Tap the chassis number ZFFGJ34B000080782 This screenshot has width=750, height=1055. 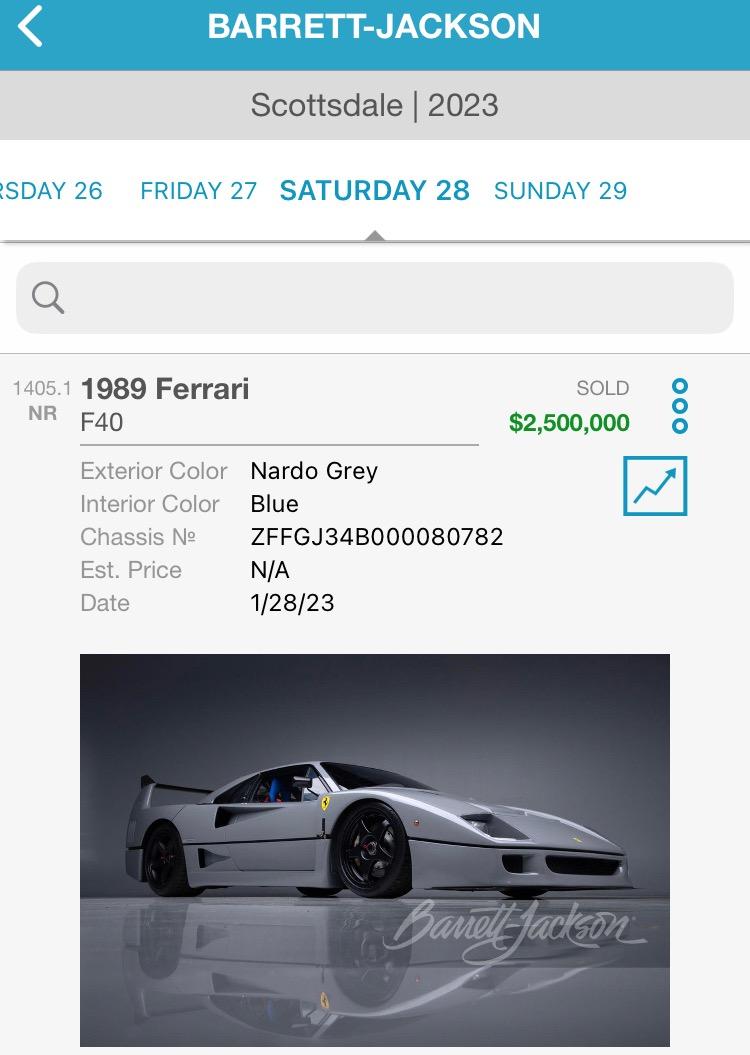377,537
